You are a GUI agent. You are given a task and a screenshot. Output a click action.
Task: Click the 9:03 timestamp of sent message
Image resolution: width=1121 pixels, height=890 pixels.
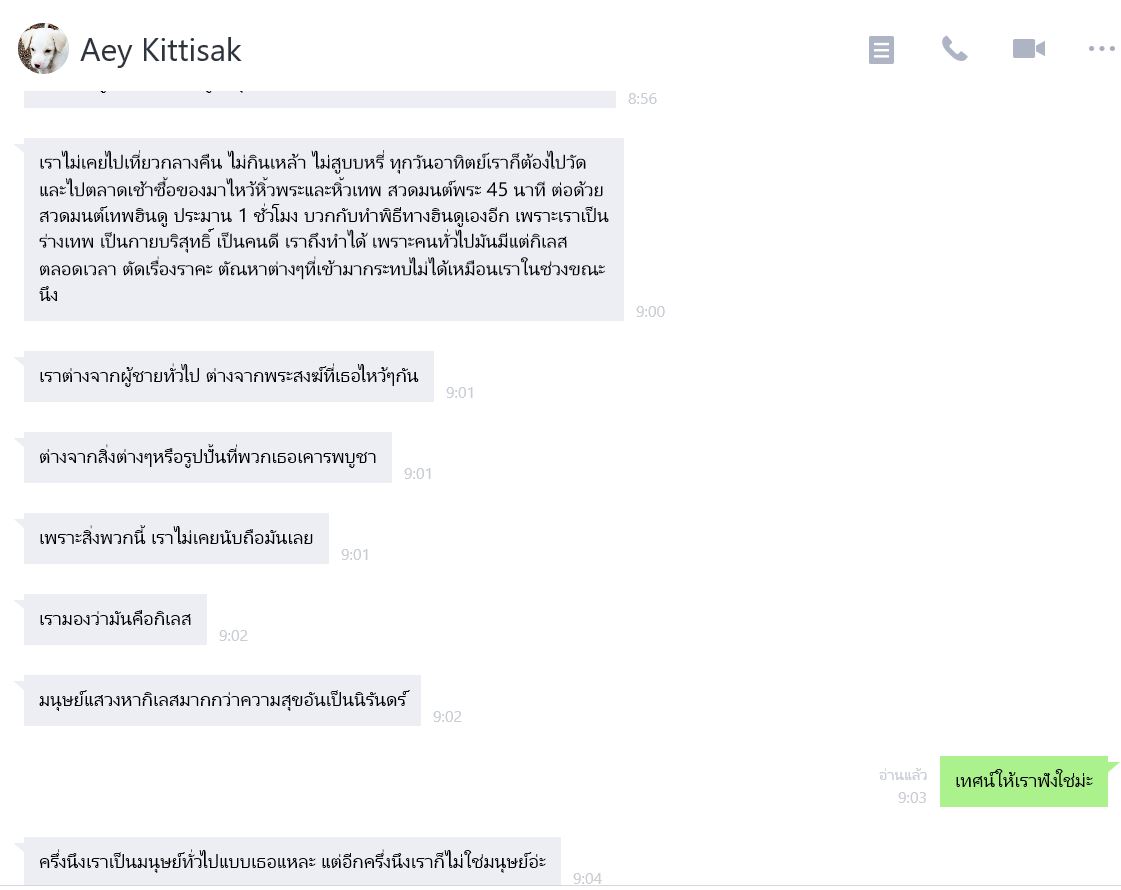click(x=912, y=798)
